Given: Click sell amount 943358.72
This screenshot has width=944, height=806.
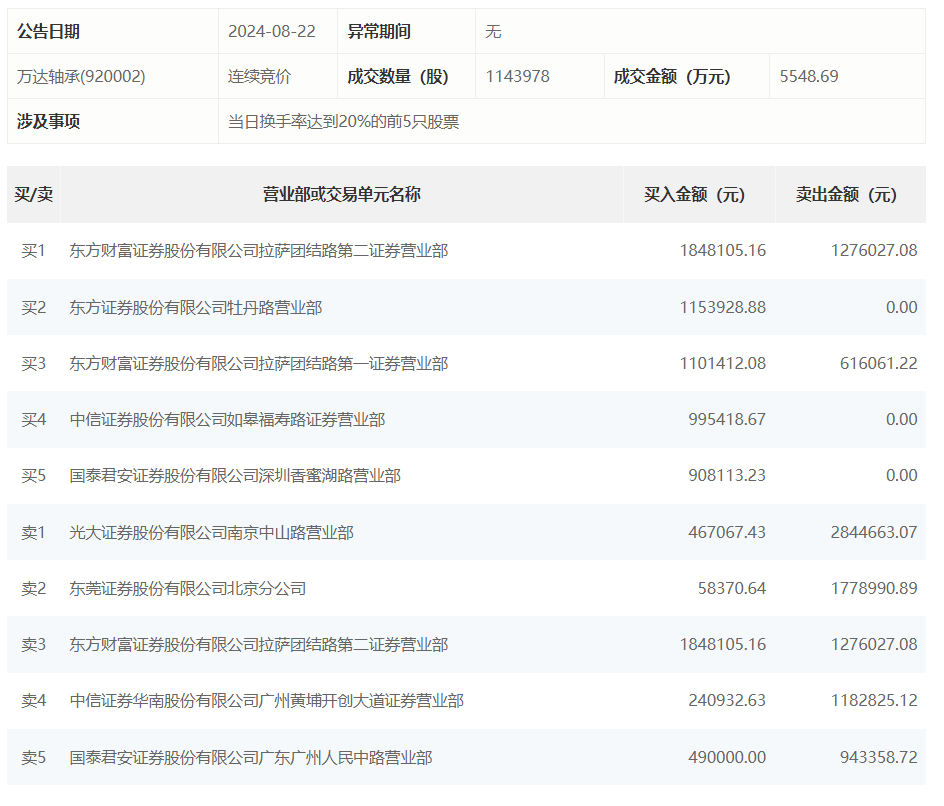Looking at the screenshot, I should (878, 757).
